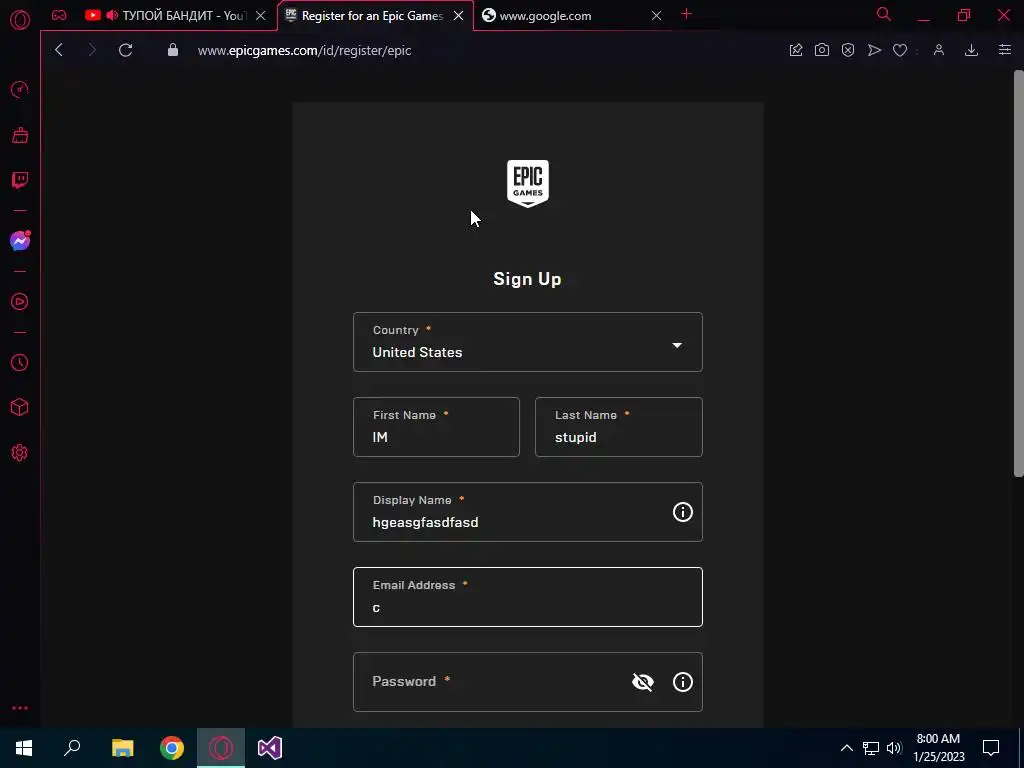The height and width of the screenshot is (768, 1024).
Task: Open Messenger panel in sidebar
Action: [x=20, y=241]
